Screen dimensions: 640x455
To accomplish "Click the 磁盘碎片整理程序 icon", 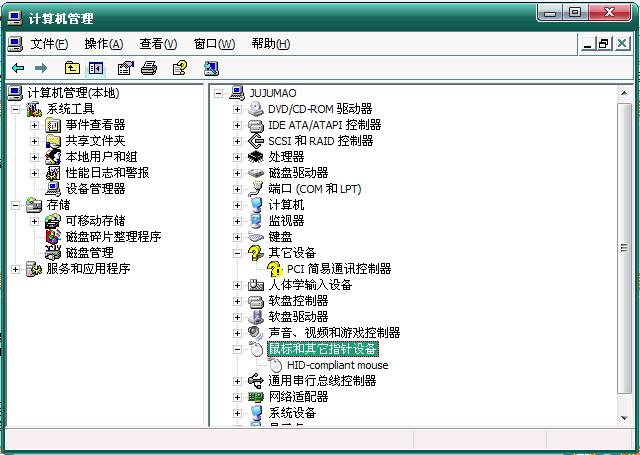I will (x=53, y=237).
